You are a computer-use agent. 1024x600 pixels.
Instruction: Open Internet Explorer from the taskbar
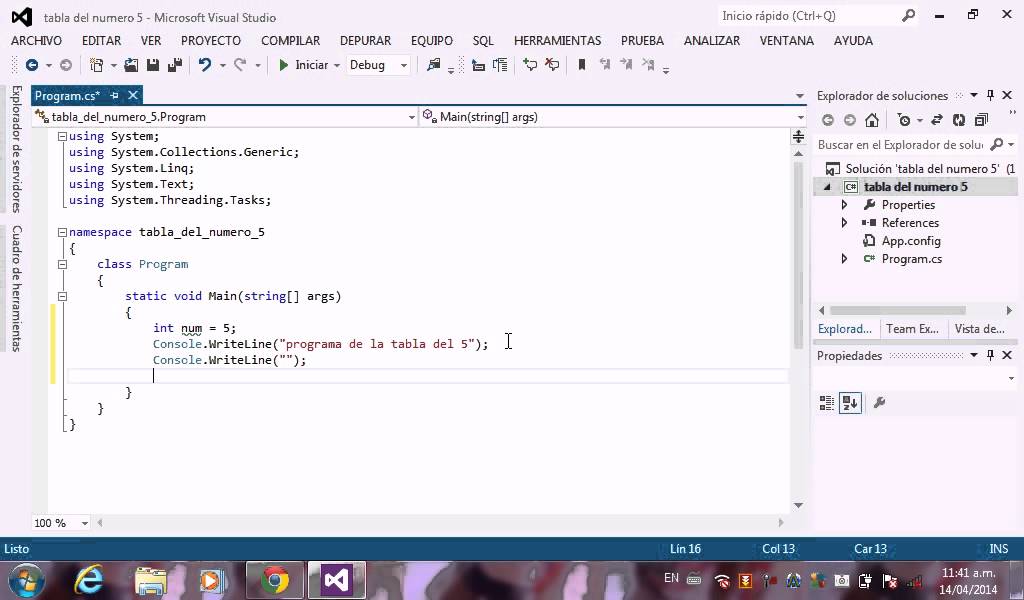tap(88, 580)
